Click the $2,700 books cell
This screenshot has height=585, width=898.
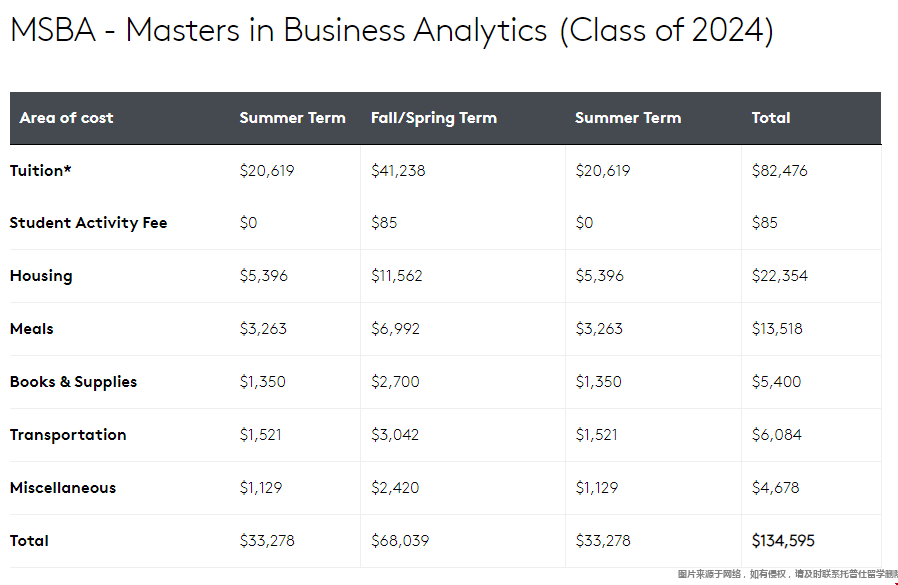(x=395, y=382)
